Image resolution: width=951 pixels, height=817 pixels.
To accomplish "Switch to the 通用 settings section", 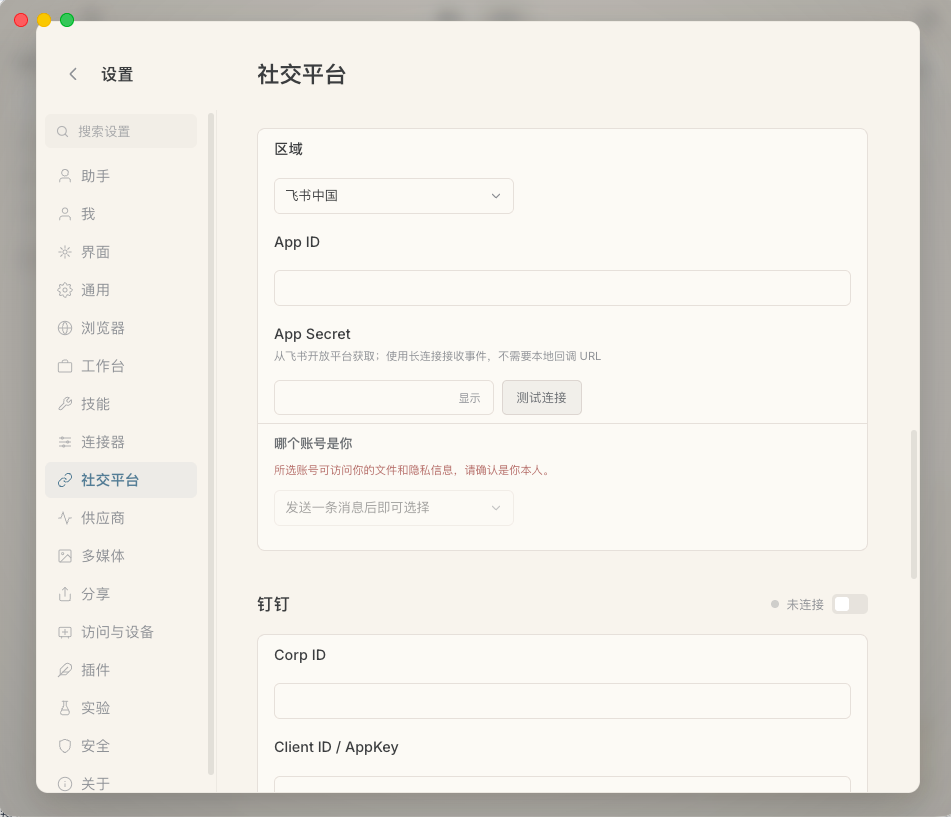I will click(121, 290).
